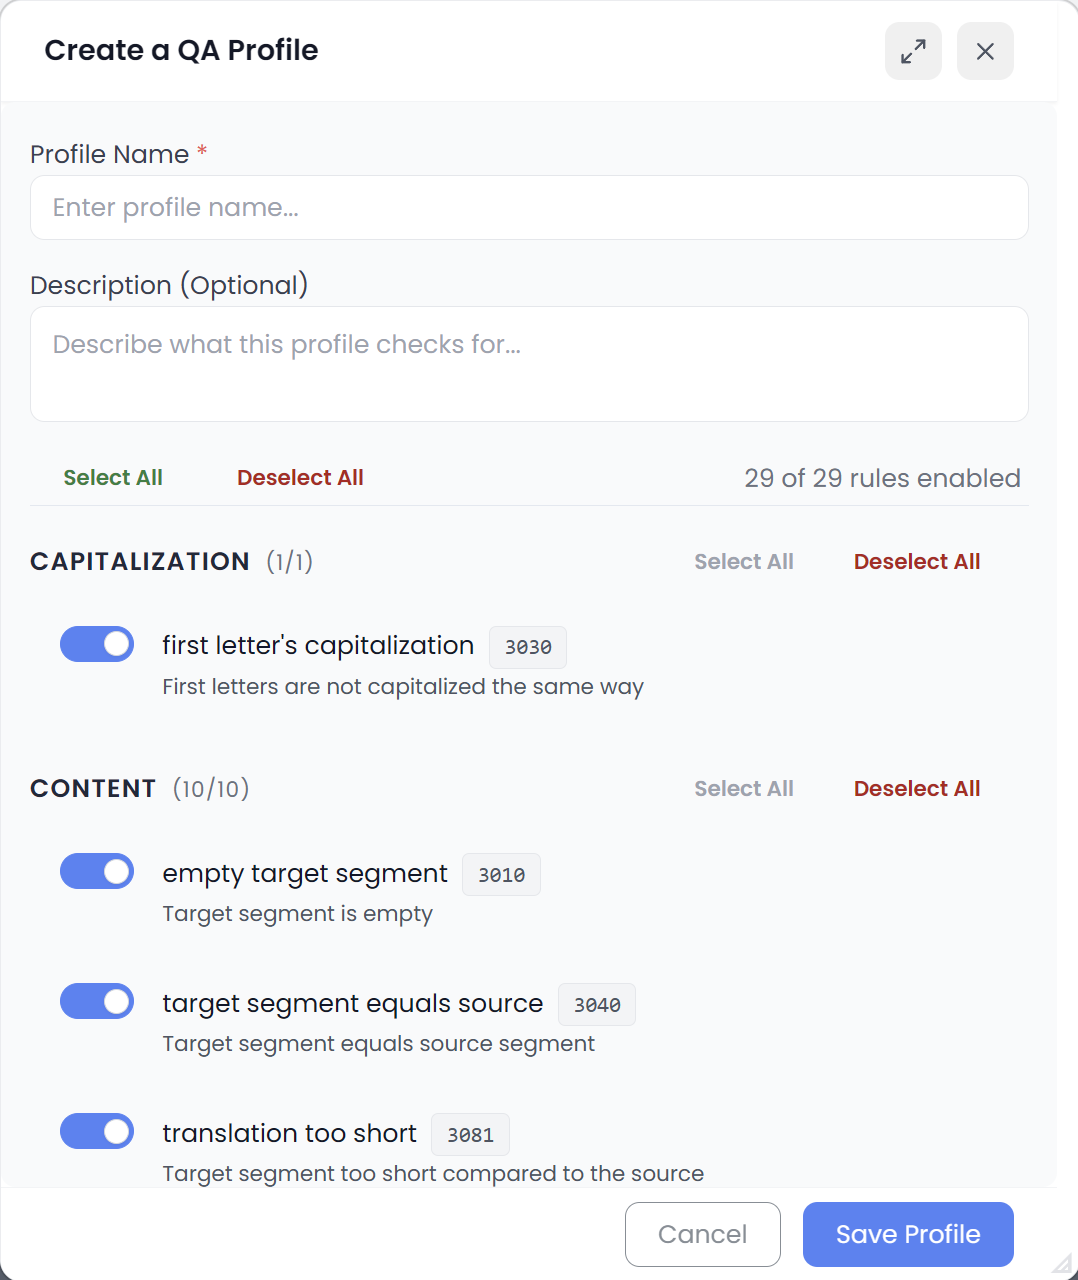The height and width of the screenshot is (1280, 1078).
Task: Click the profile name input field
Action: click(x=529, y=207)
